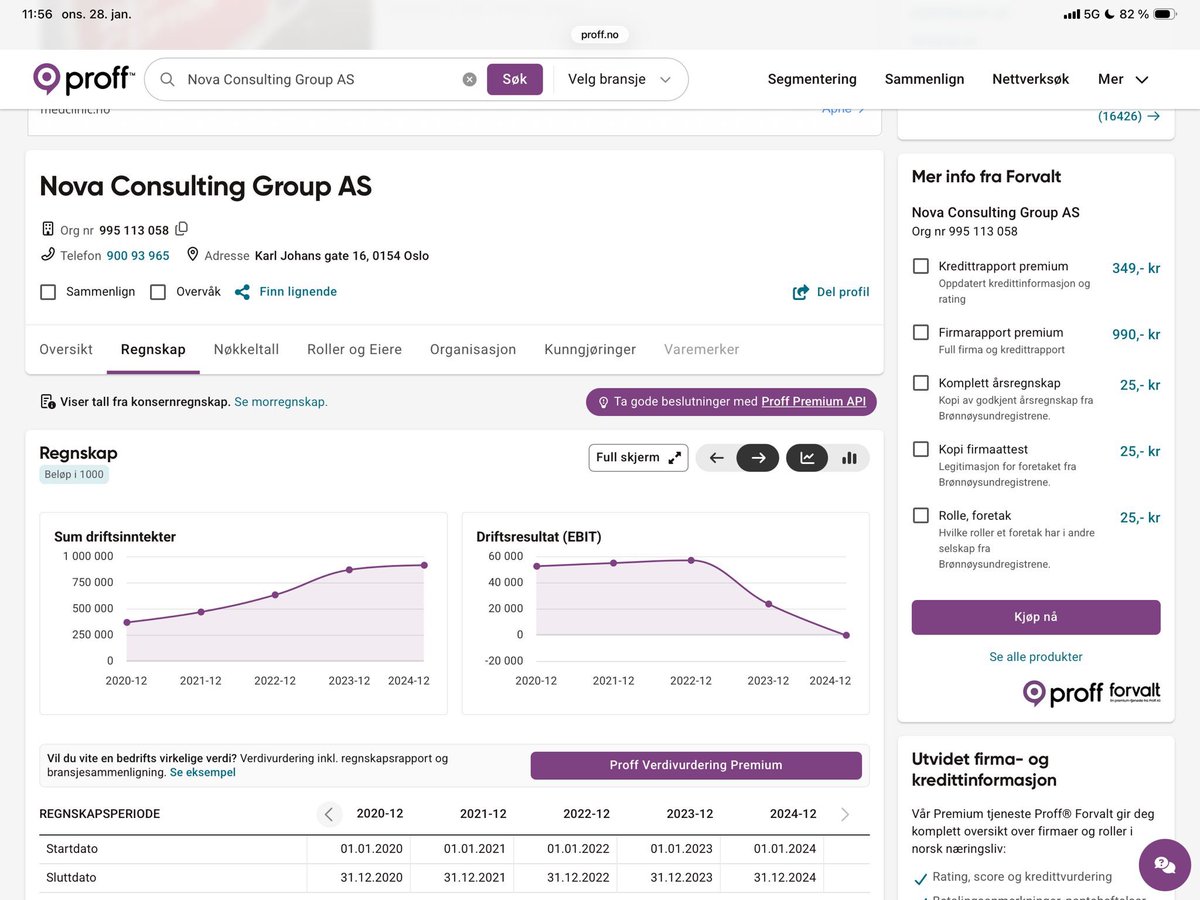
Task: Switch to the Organisasjon tab
Action: coord(473,349)
